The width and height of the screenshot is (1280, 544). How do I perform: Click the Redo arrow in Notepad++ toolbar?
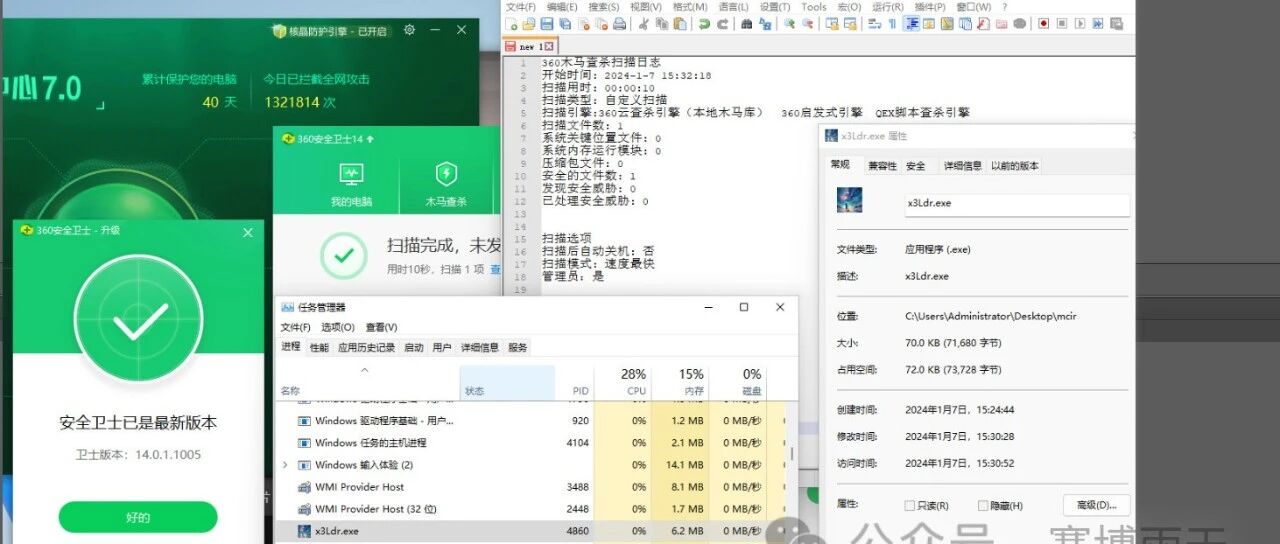pyautogui.click(x=722, y=23)
